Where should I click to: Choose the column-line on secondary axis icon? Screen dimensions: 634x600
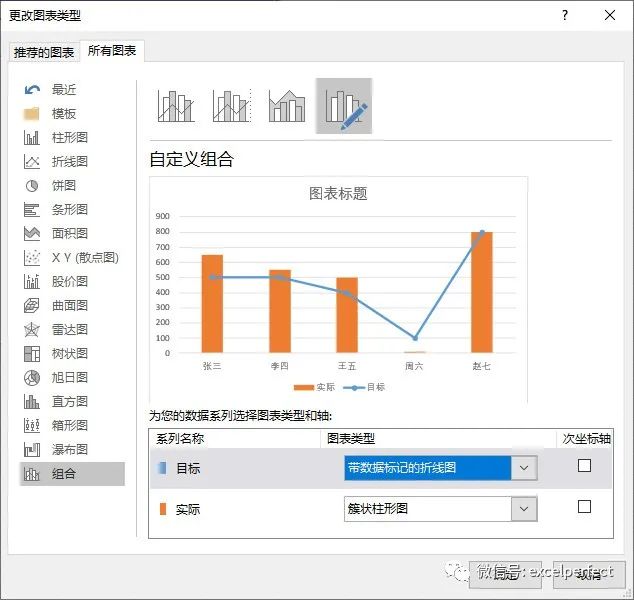pos(232,106)
